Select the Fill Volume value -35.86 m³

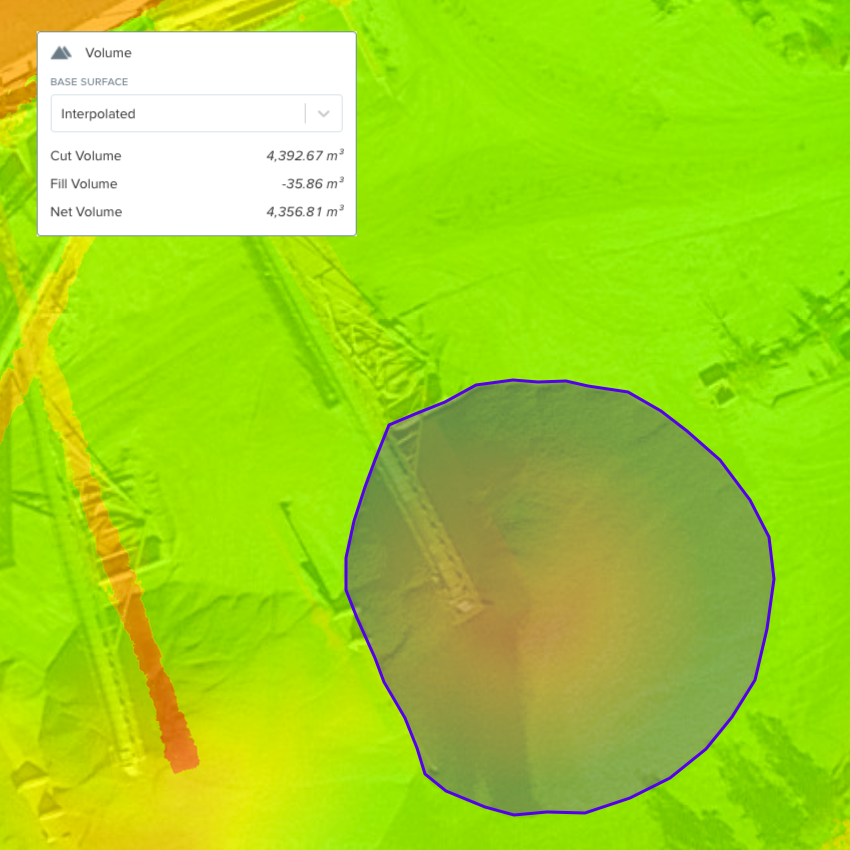pos(312,184)
